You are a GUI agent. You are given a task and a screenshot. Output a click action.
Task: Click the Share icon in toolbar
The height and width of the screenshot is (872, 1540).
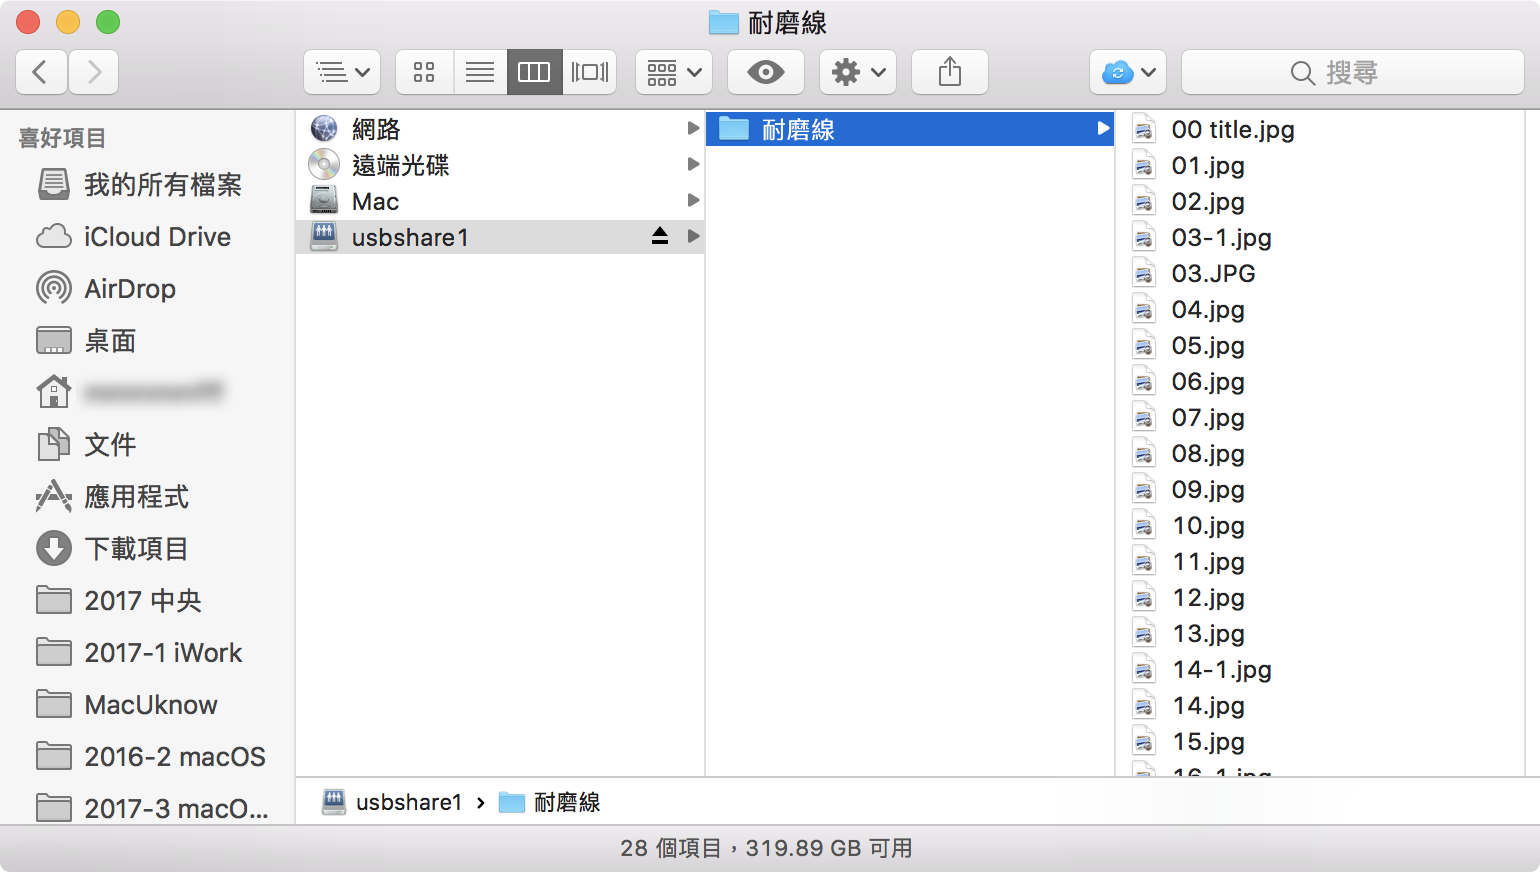pos(949,72)
